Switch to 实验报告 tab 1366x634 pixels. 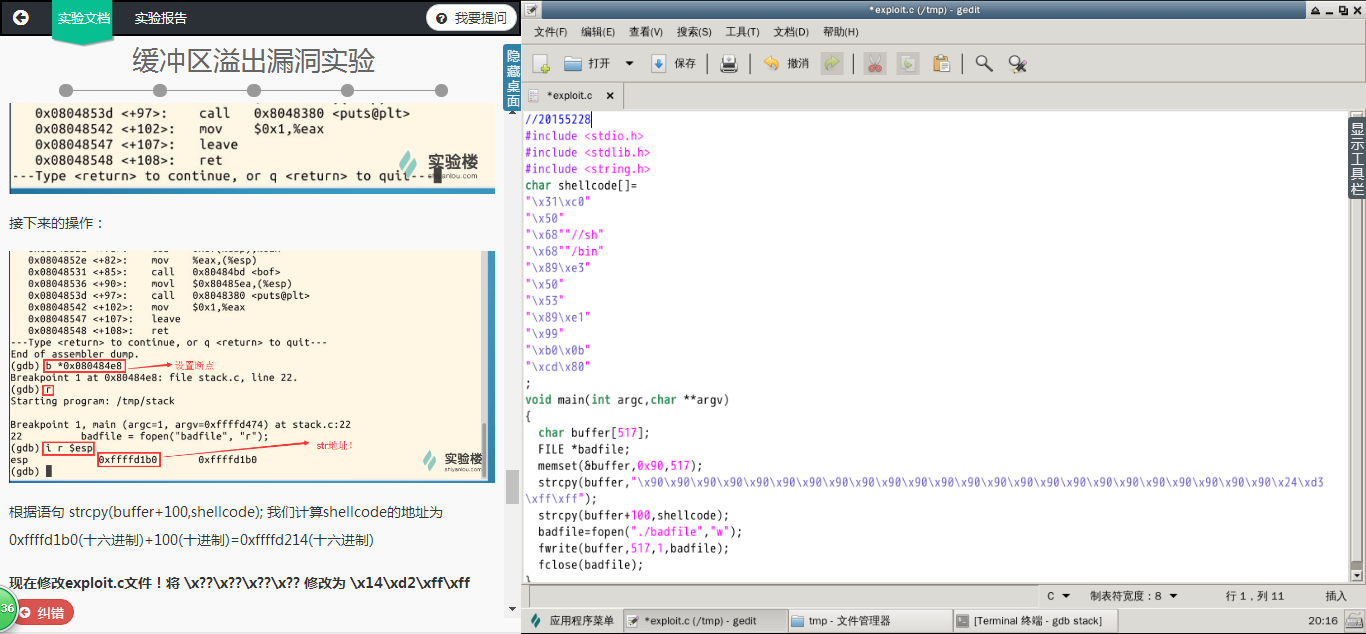(160, 18)
